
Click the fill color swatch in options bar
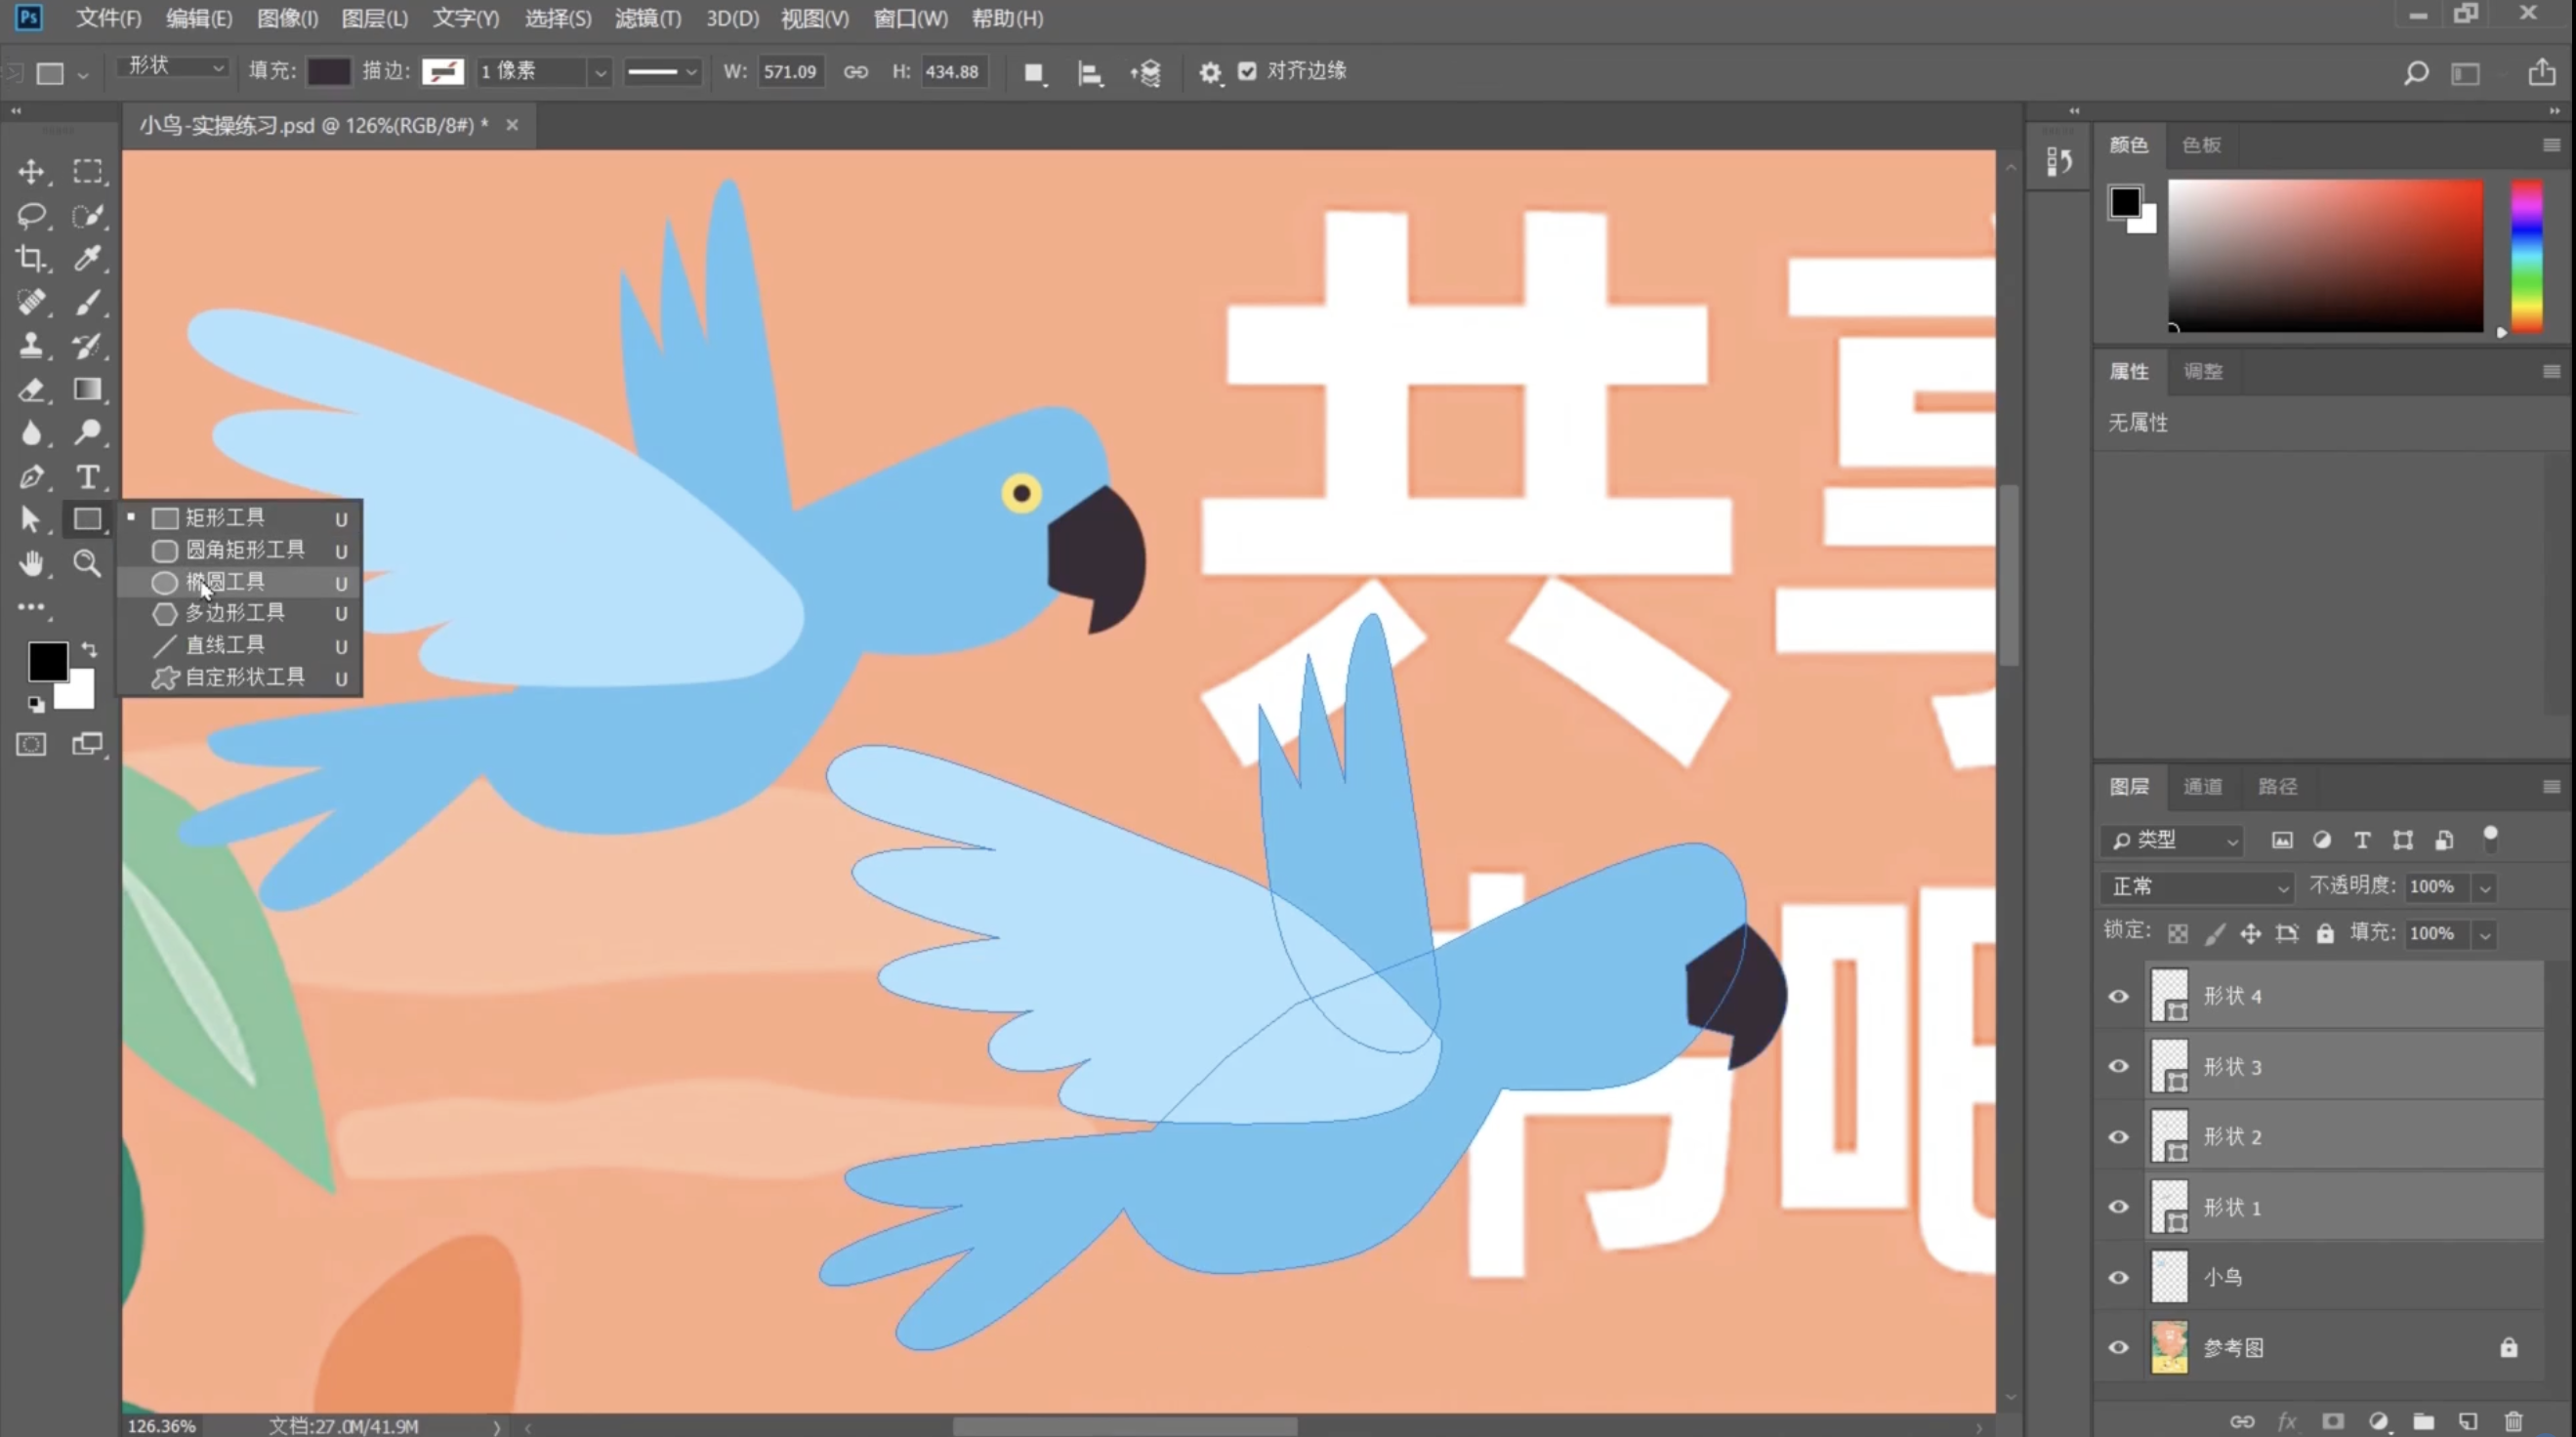[x=328, y=71]
